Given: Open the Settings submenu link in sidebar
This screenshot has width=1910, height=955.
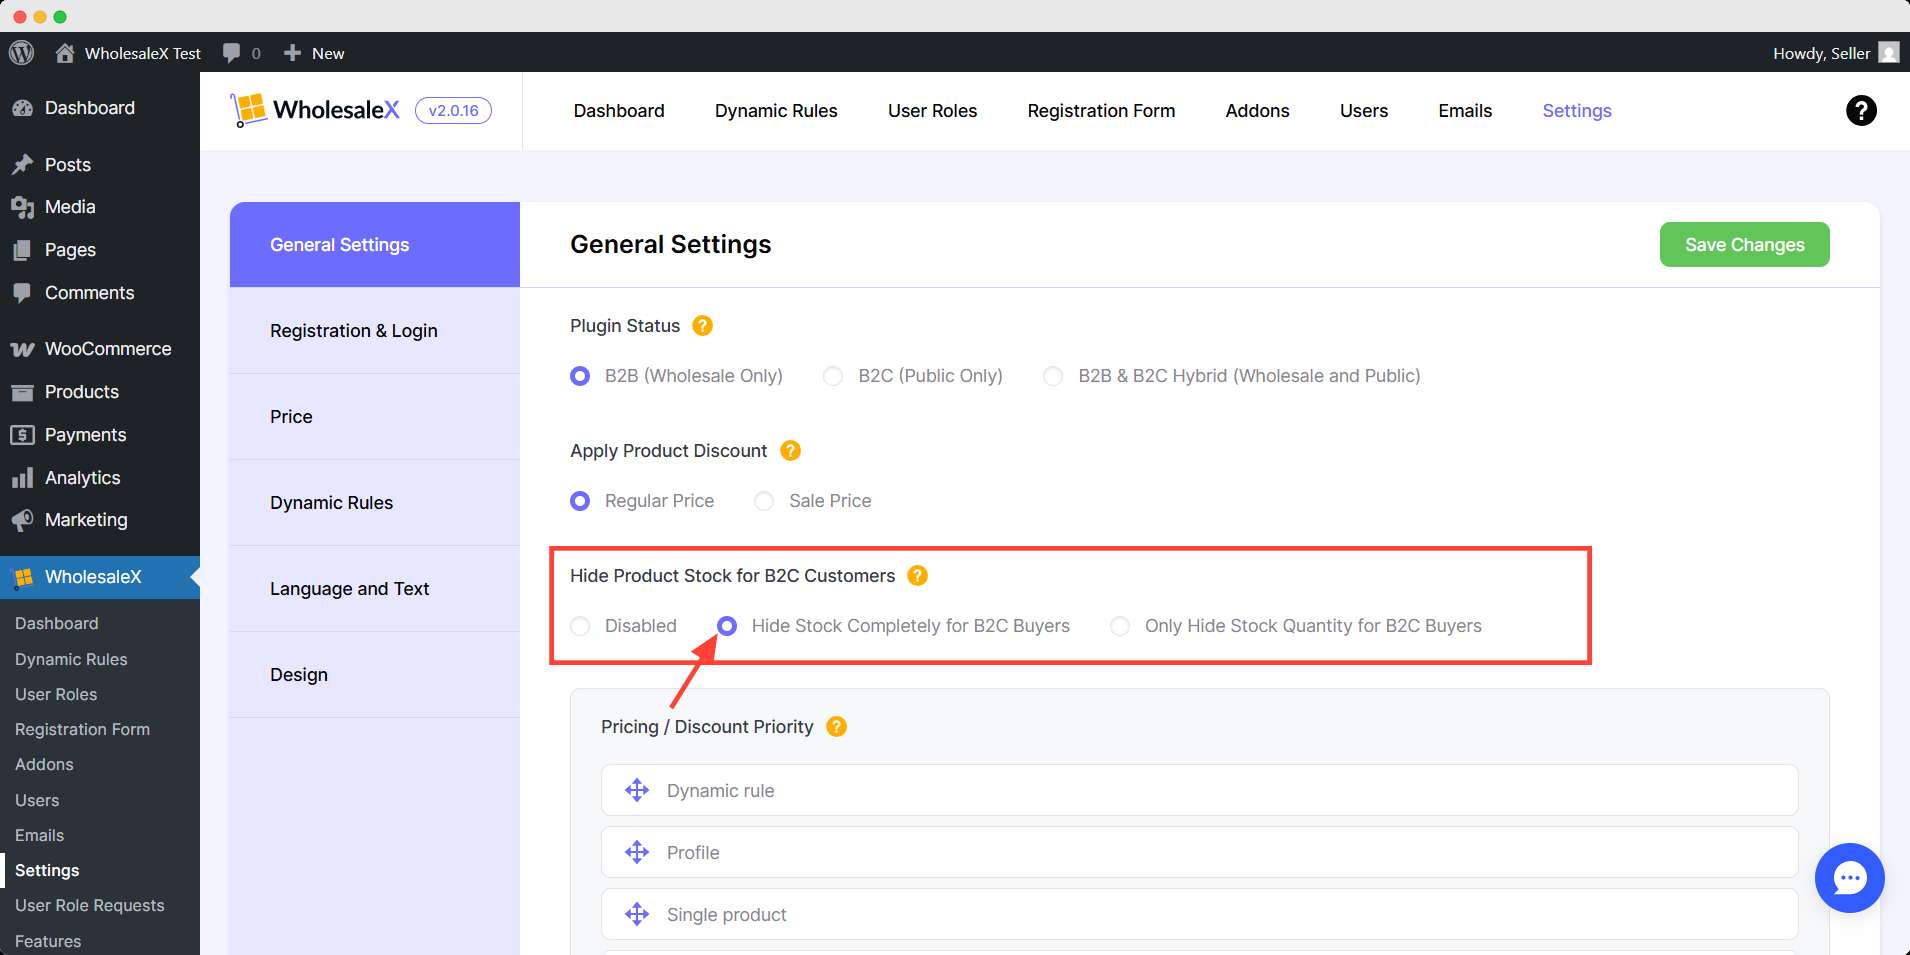Looking at the screenshot, I should click(x=47, y=871).
